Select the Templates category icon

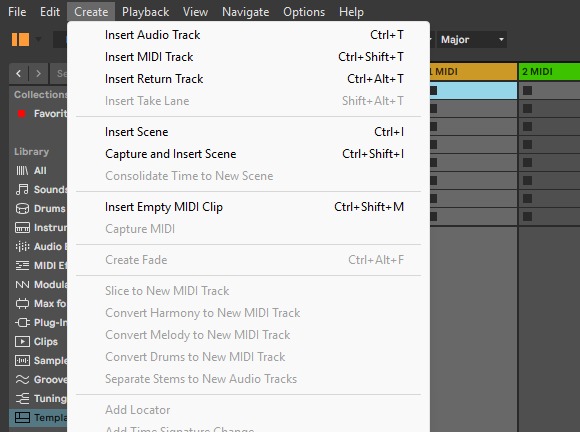(22, 418)
